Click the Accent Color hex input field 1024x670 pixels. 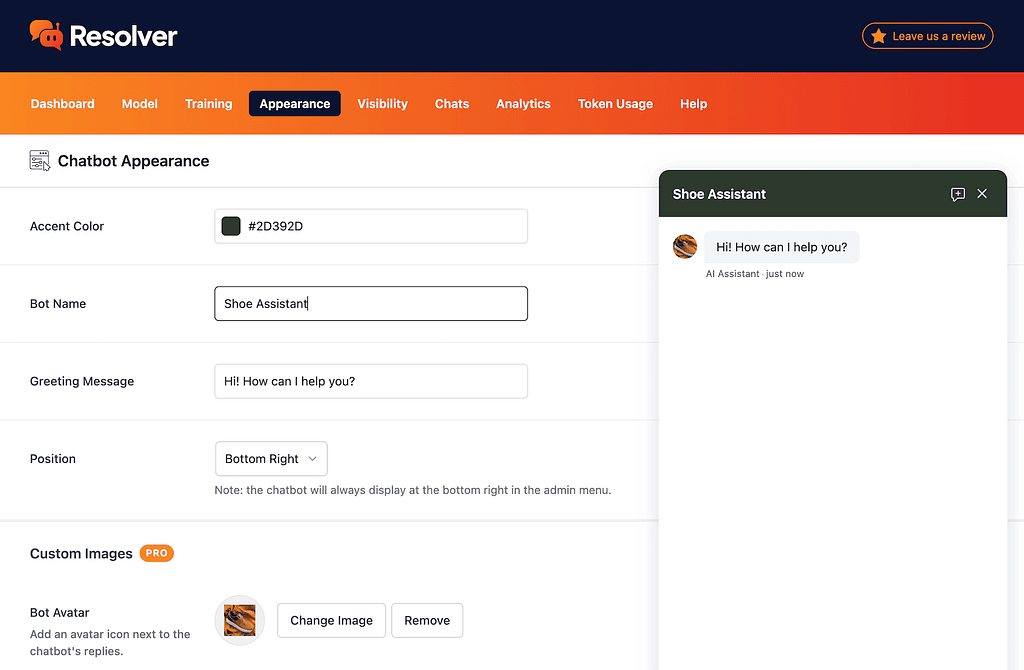pos(371,226)
